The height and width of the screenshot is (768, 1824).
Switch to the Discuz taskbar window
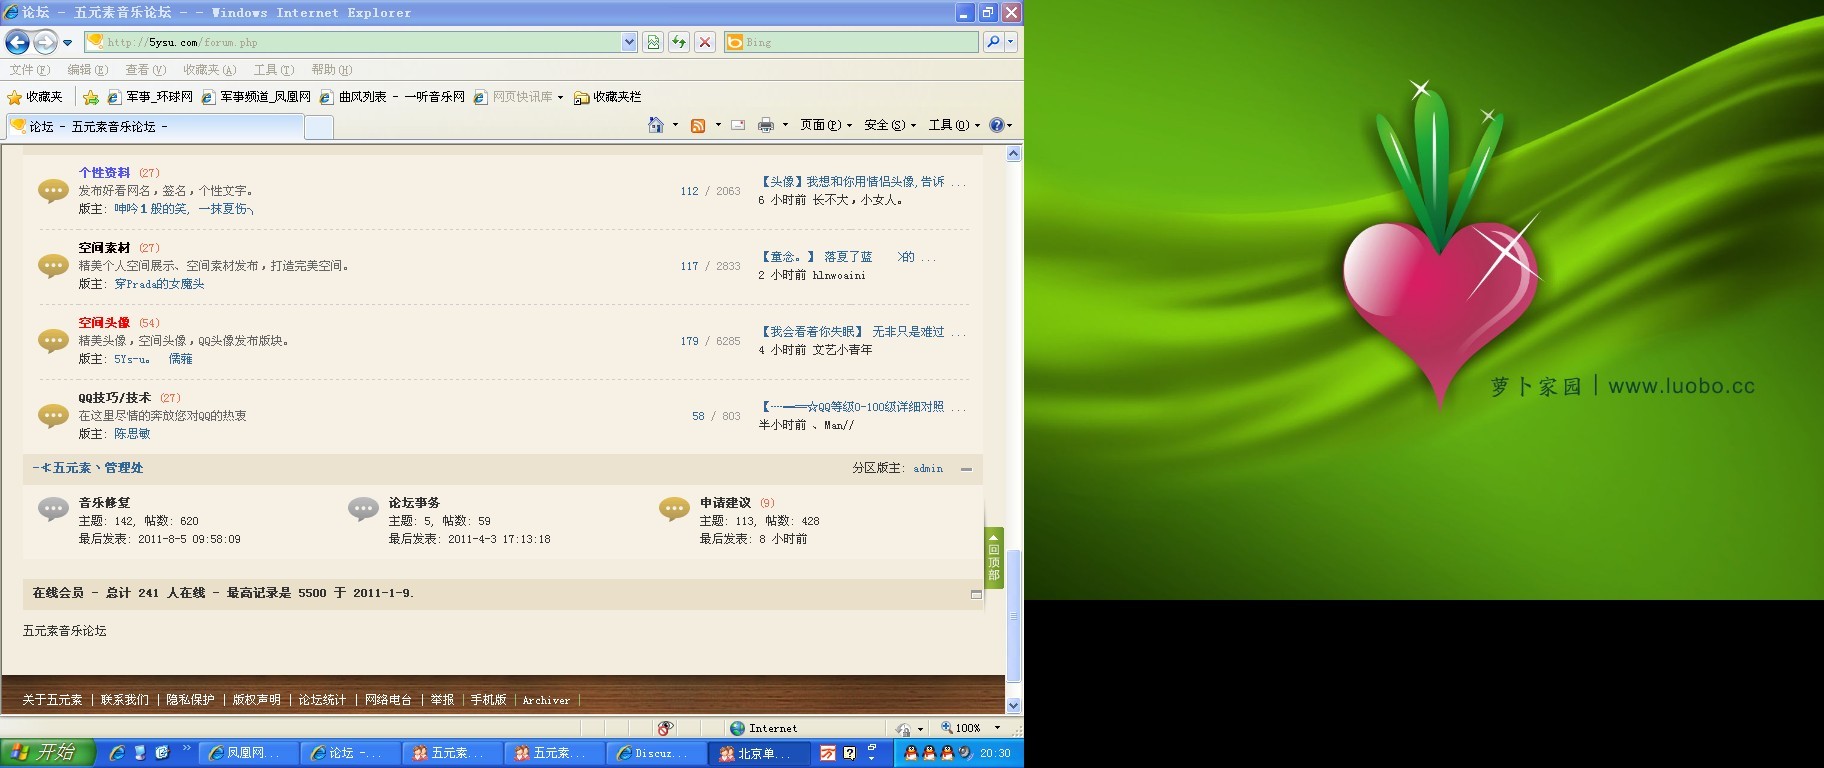point(657,753)
